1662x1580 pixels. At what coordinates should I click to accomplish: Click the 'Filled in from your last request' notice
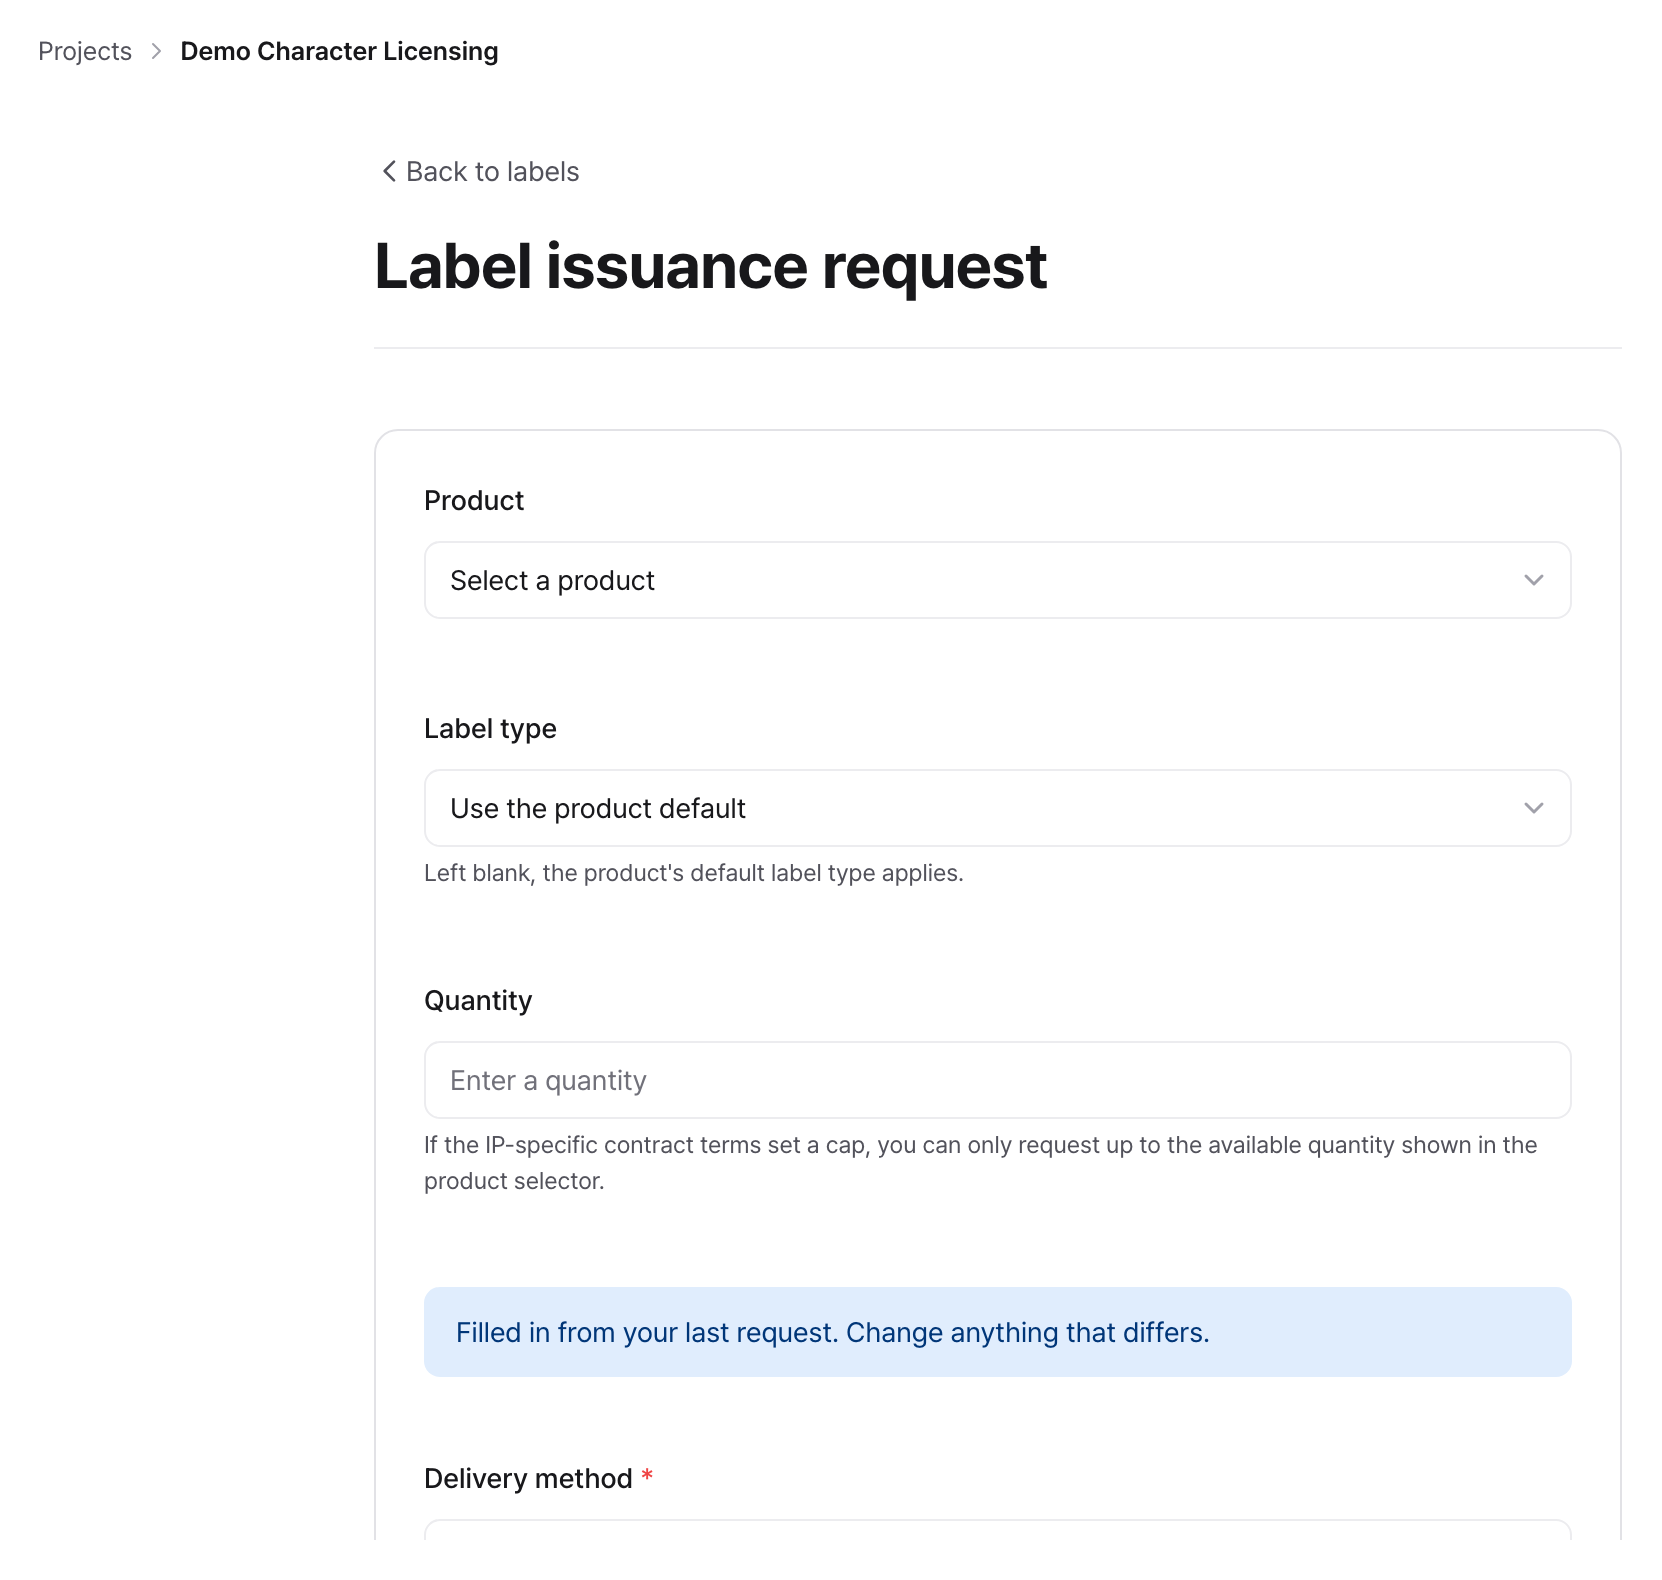(997, 1332)
